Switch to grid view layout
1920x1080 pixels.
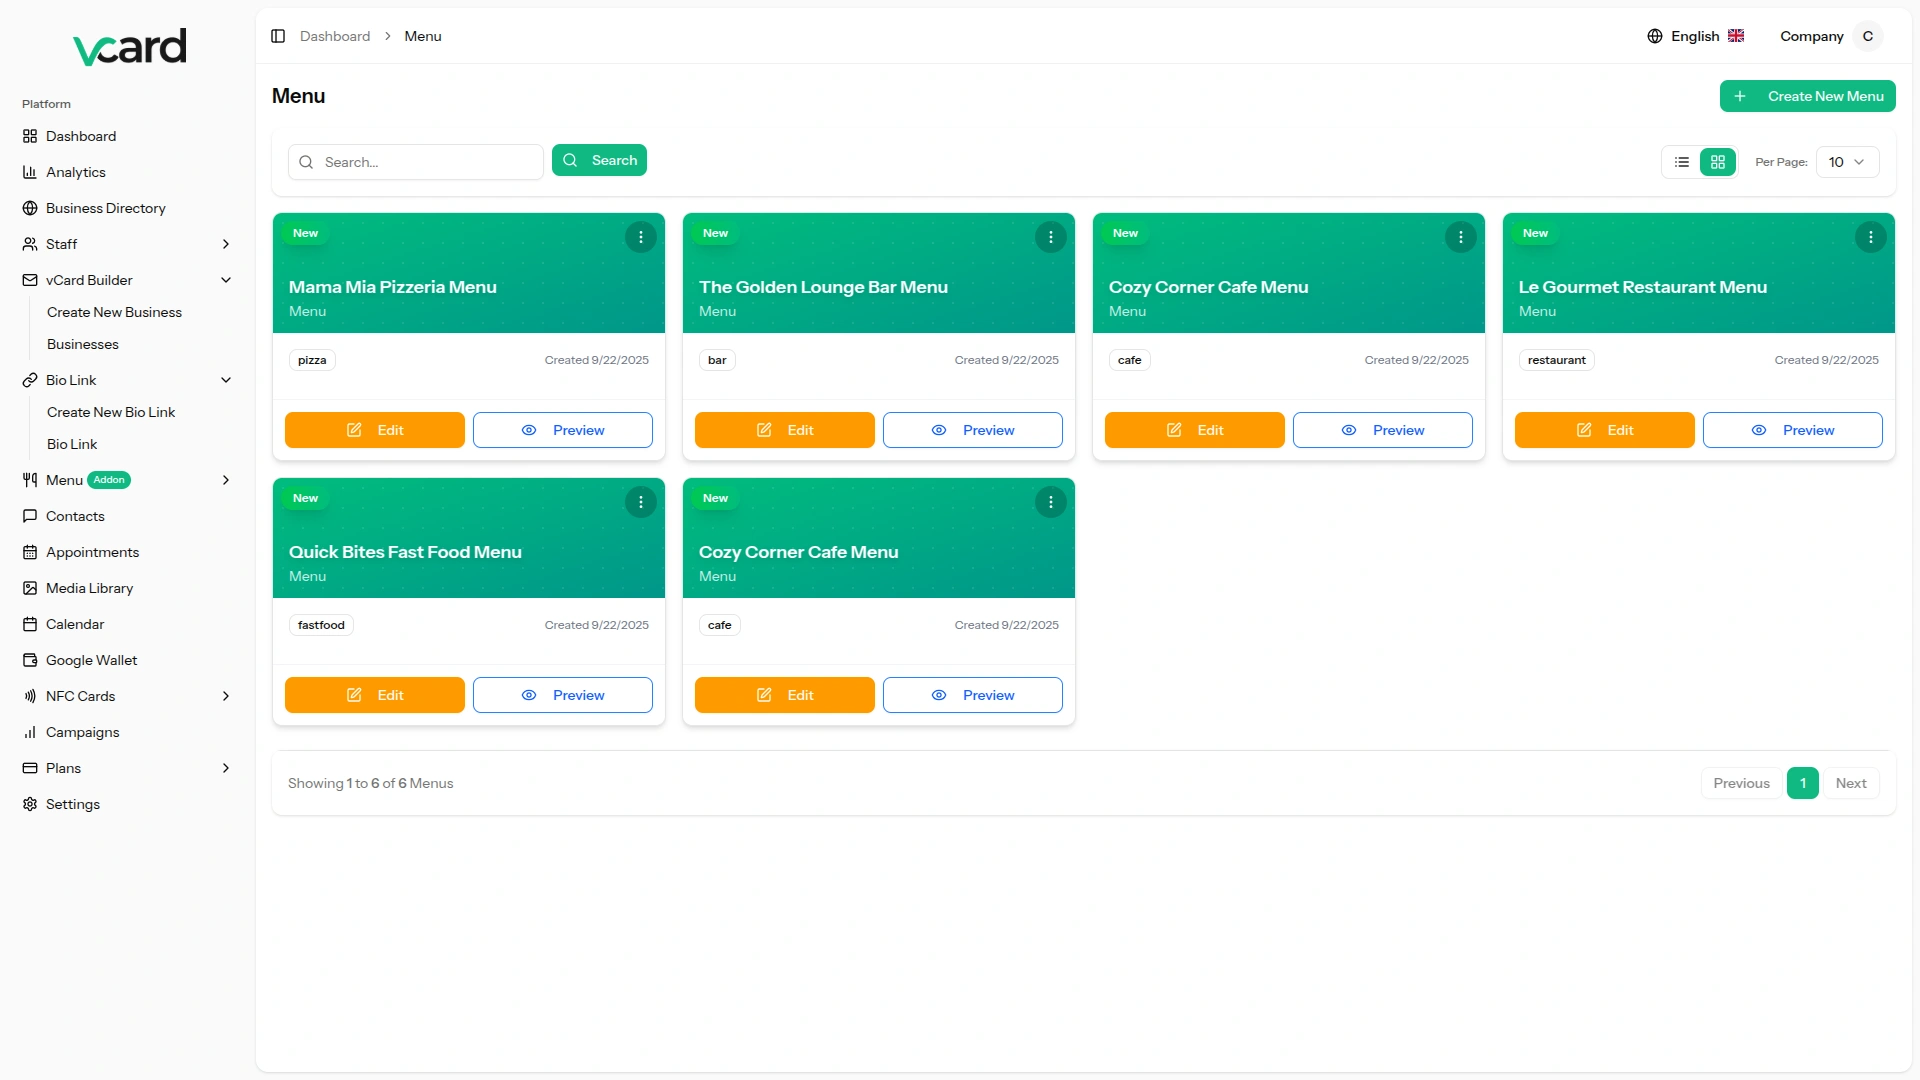(1718, 162)
